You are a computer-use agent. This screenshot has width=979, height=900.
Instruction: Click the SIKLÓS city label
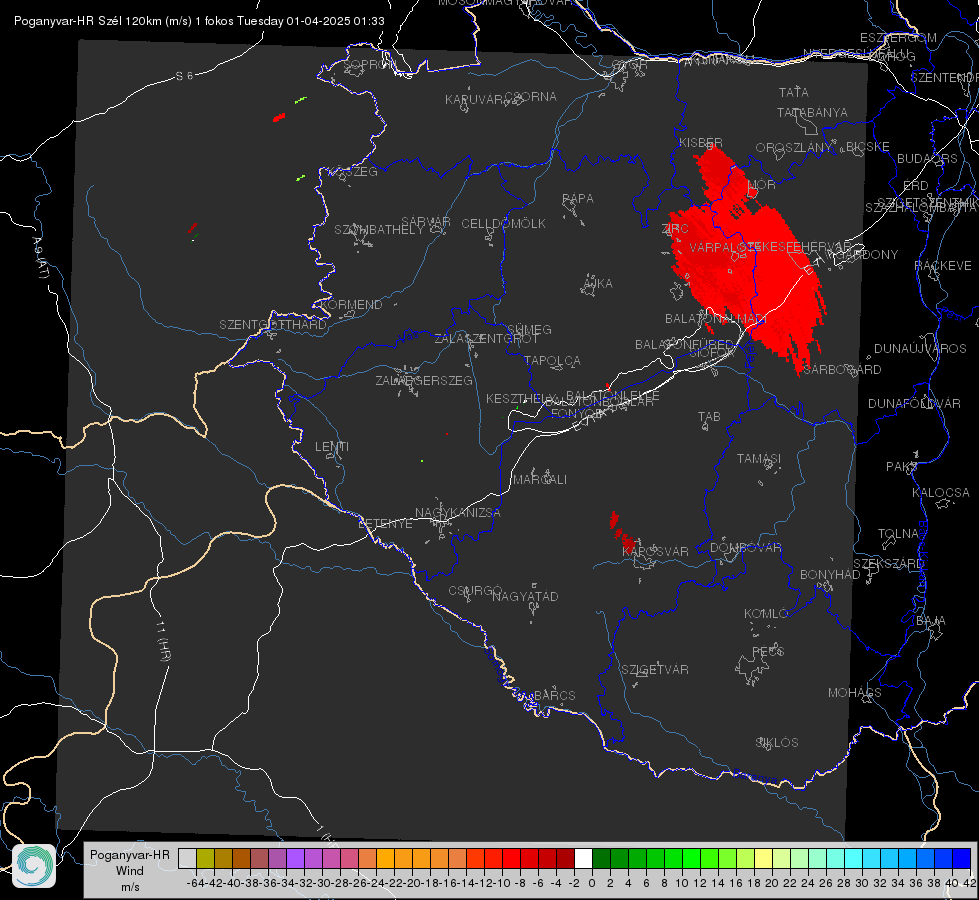777,743
